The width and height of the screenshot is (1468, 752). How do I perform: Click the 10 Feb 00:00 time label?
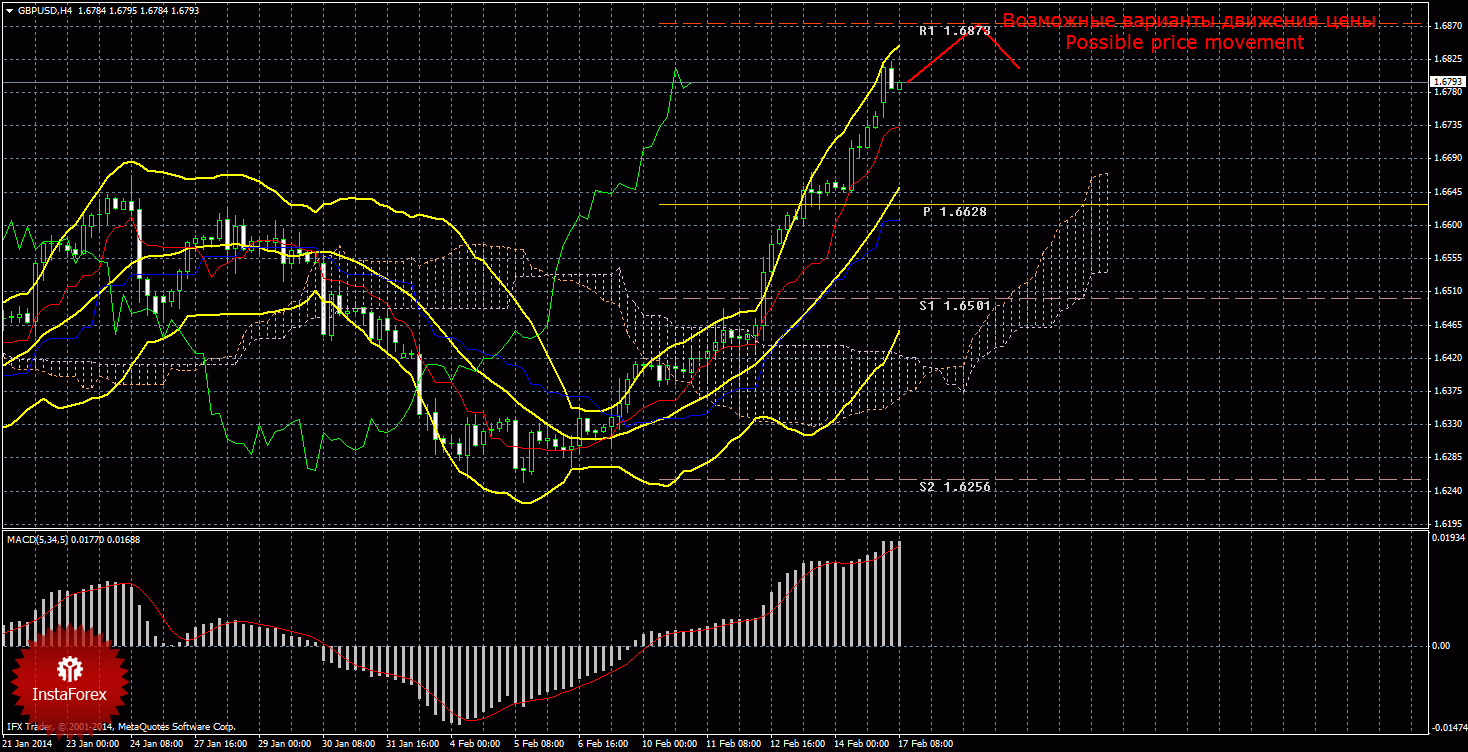(668, 744)
